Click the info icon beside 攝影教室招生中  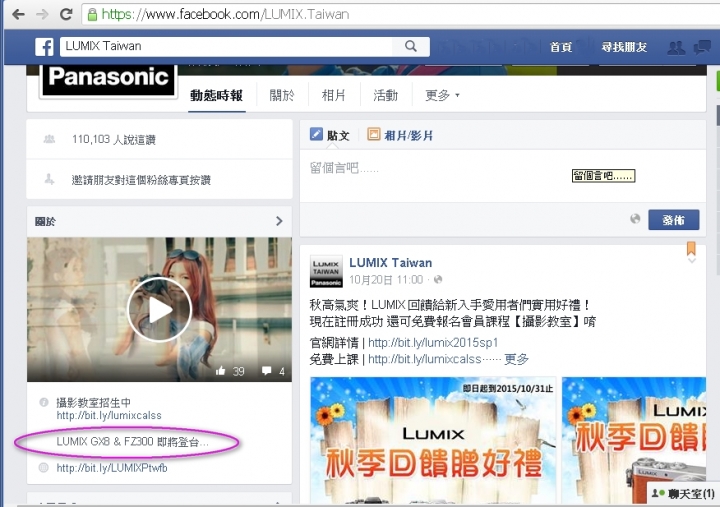[44, 403]
